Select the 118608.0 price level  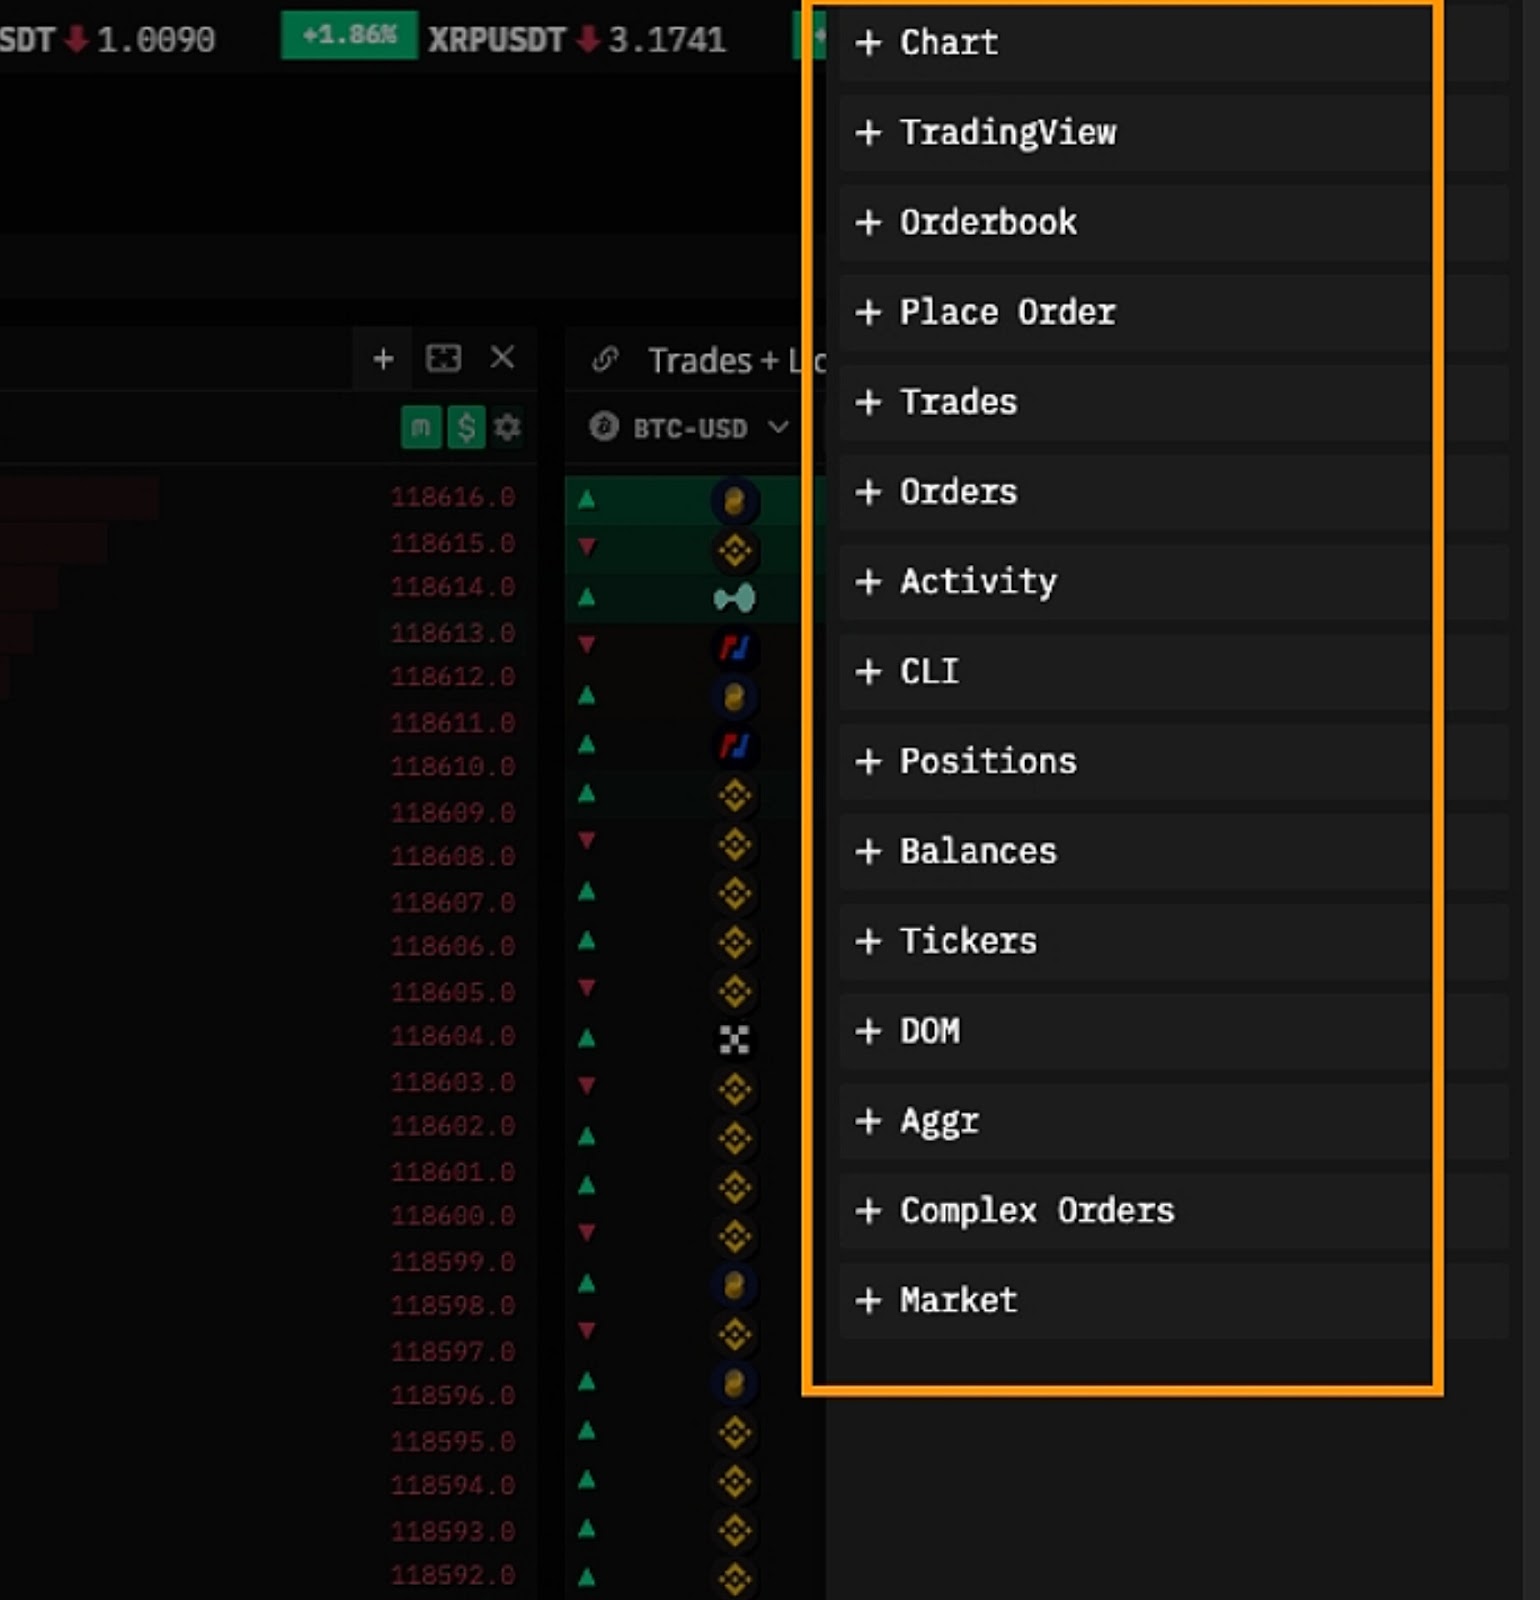(453, 857)
